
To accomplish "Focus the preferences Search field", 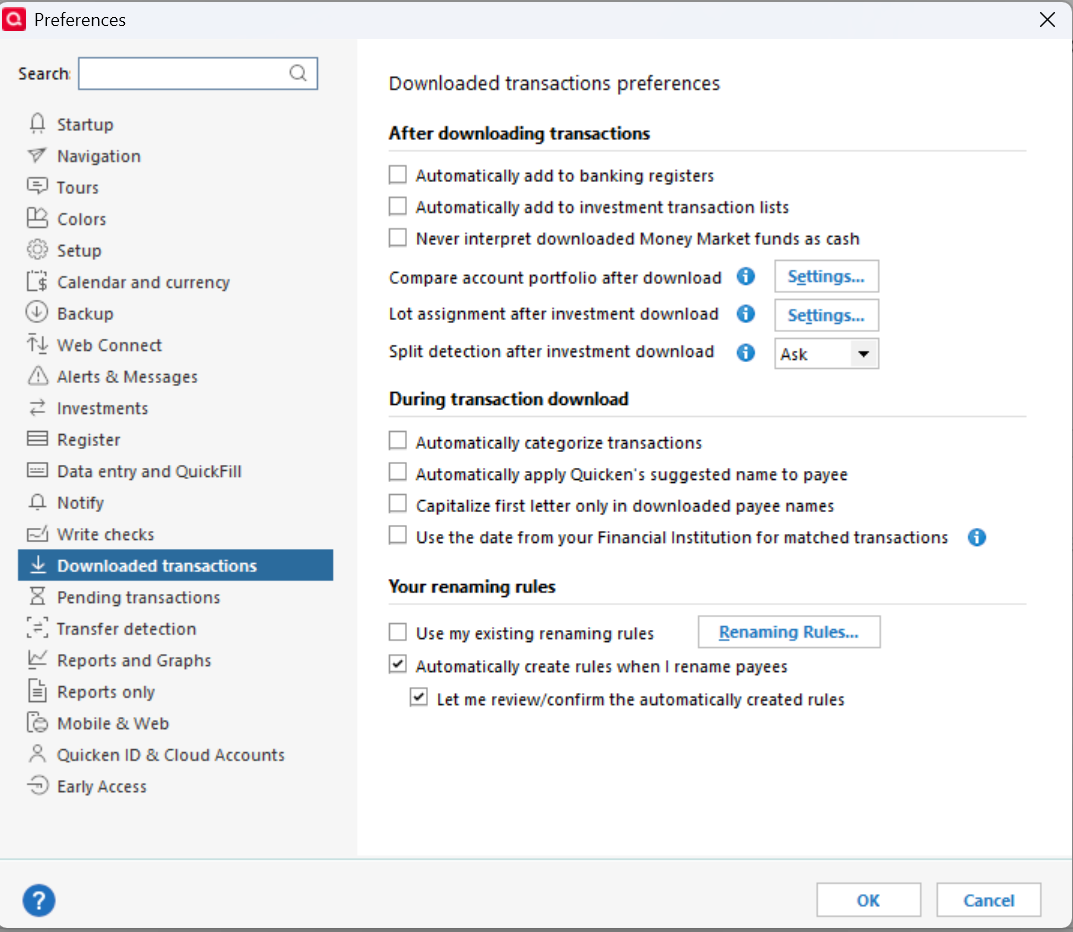I will [198, 73].
